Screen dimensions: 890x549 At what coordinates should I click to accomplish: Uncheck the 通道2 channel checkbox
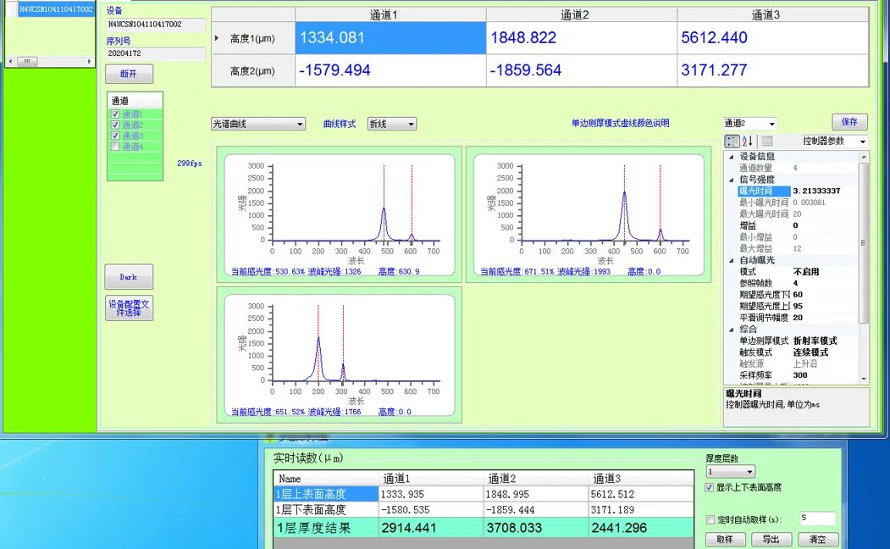click(115, 125)
